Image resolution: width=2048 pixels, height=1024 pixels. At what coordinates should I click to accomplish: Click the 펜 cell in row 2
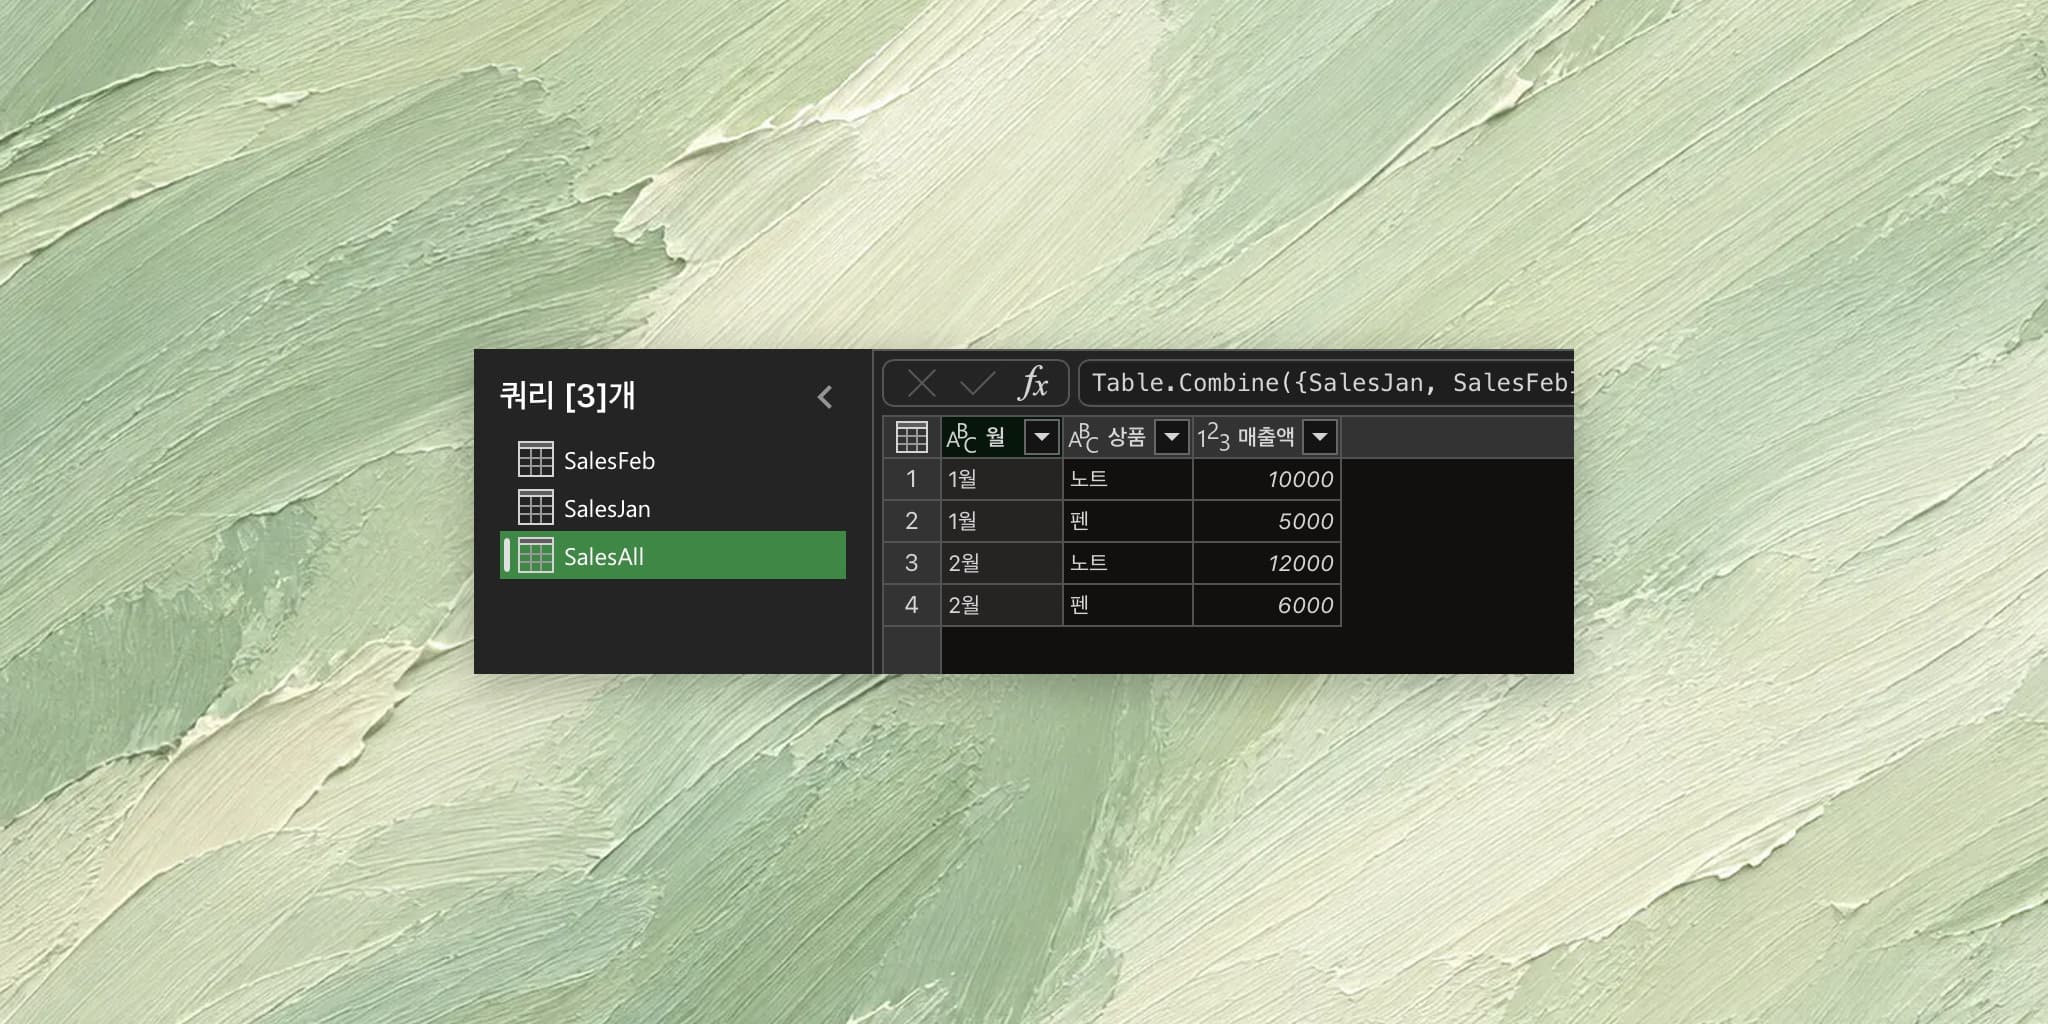[x=1128, y=521]
